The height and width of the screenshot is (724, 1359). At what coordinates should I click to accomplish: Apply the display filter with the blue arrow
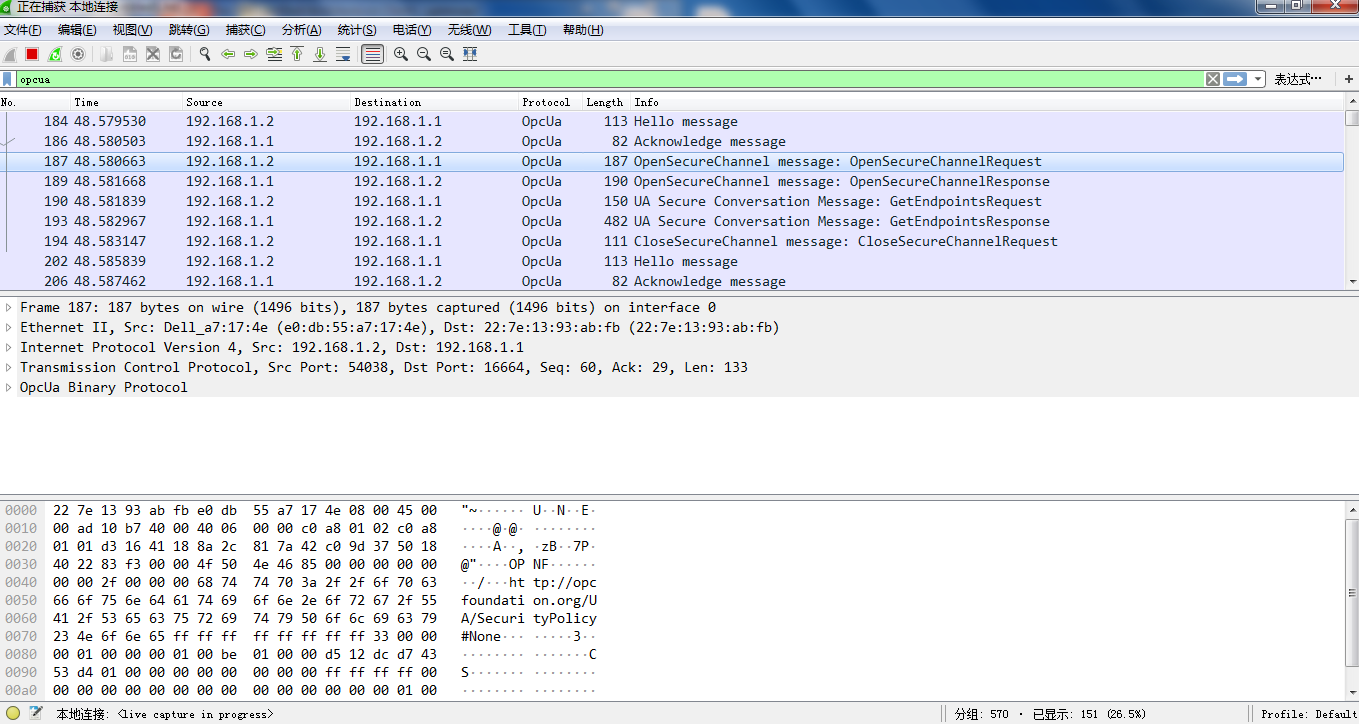point(1235,79)
